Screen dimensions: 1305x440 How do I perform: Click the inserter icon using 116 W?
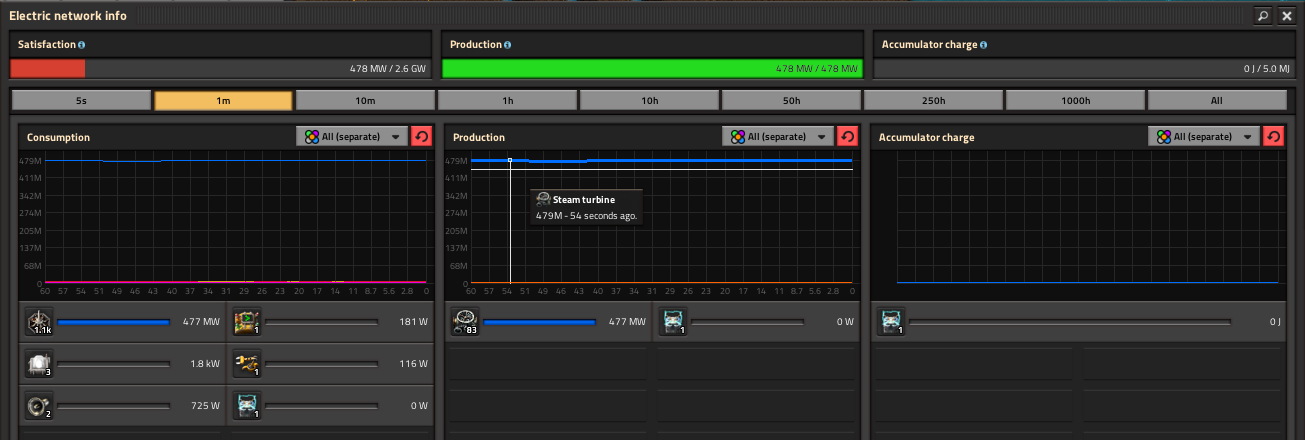point(246,364)
